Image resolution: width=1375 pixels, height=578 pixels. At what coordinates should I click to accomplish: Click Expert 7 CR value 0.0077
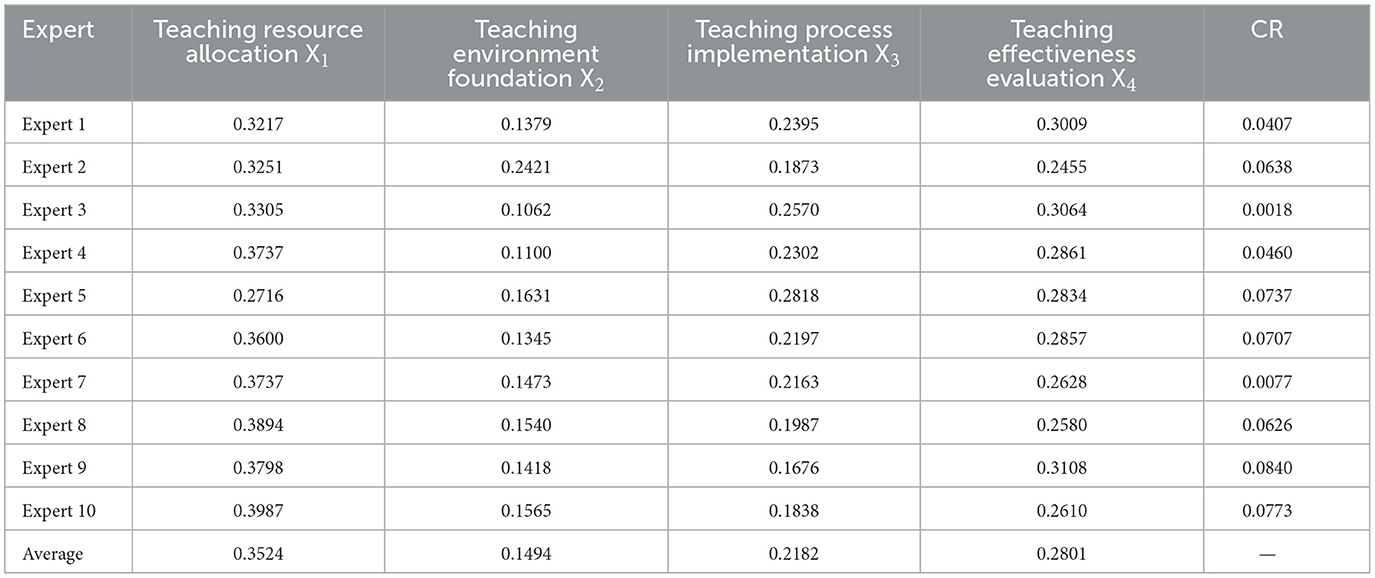1286,382
